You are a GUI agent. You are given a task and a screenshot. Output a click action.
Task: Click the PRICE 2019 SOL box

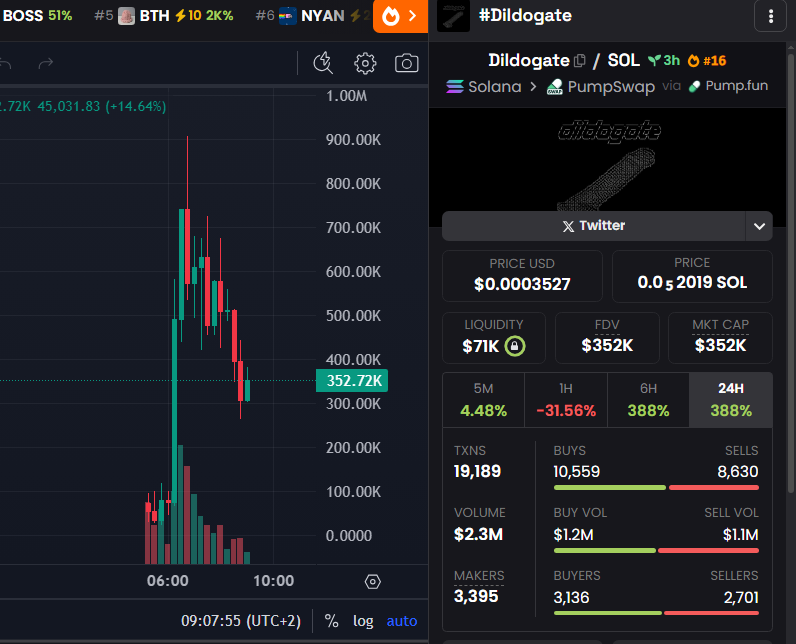pyautogui.click(x=692, y=276)
